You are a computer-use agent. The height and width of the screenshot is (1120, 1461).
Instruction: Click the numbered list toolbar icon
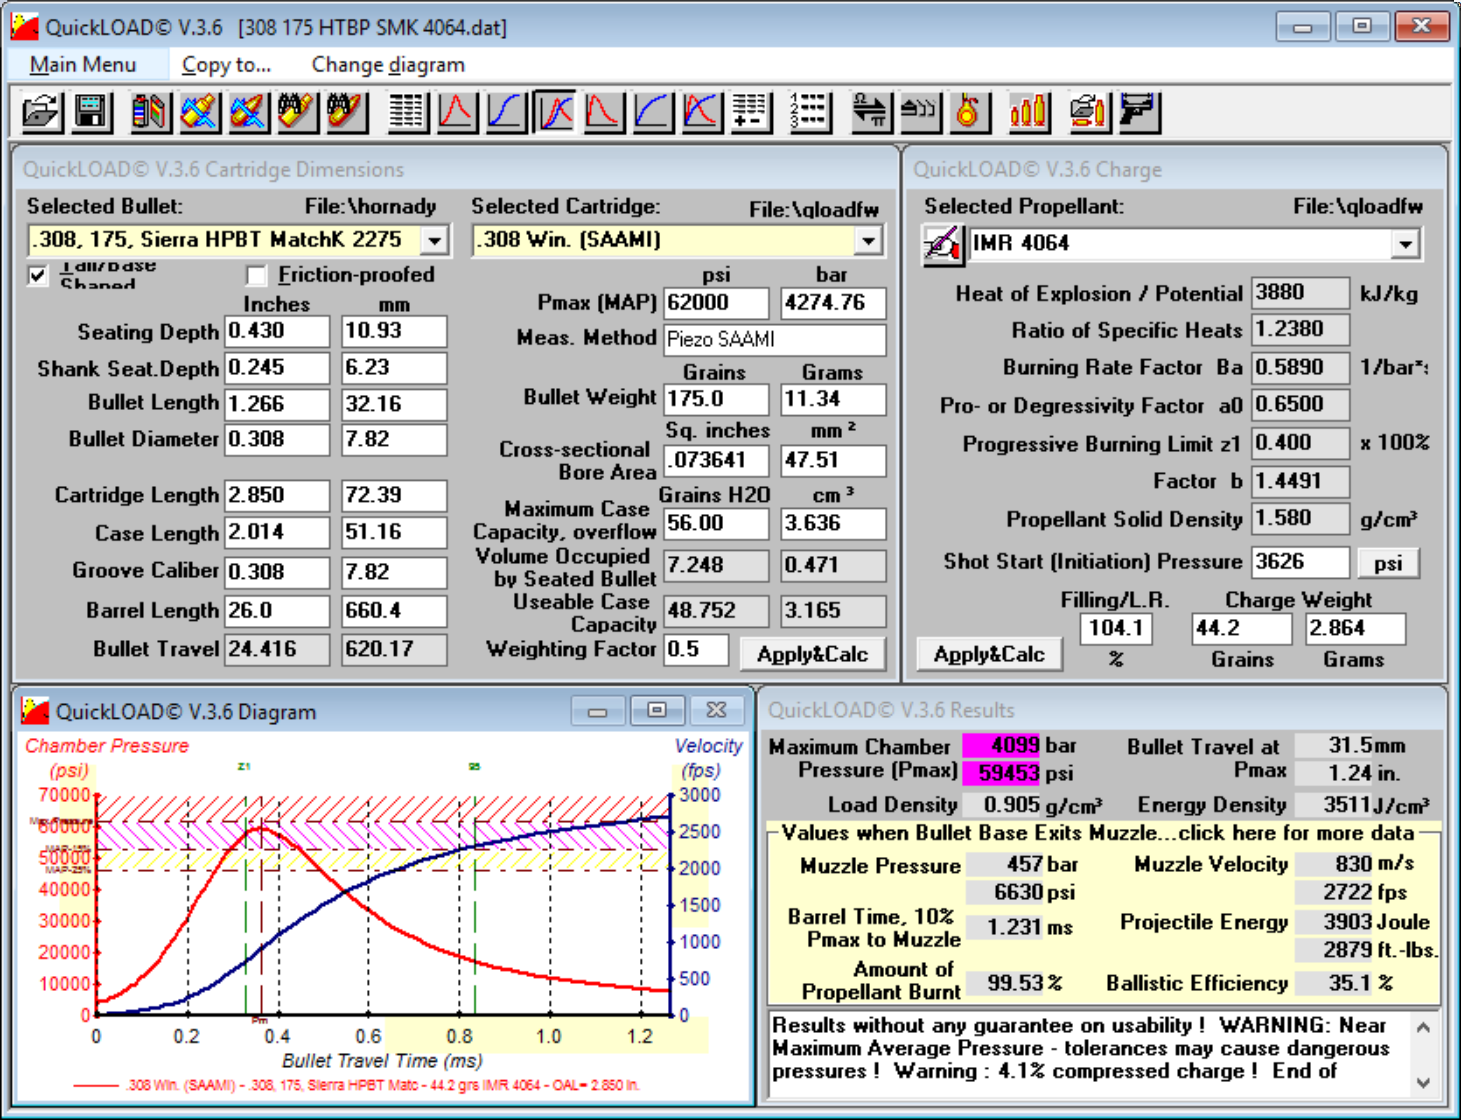pos(809,111)
